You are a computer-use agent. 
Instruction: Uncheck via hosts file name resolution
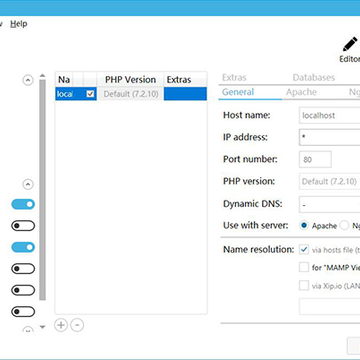click(x=304, y=249)
